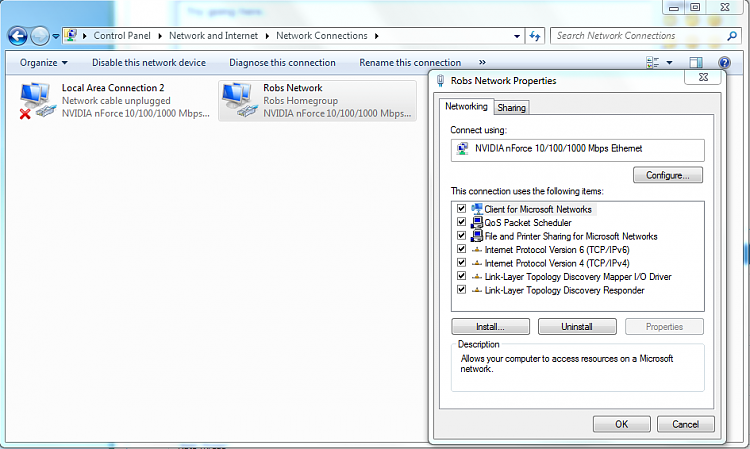Switch to the Sharing tab
This screenshot has height=449, width=750.
click(511, 108)
